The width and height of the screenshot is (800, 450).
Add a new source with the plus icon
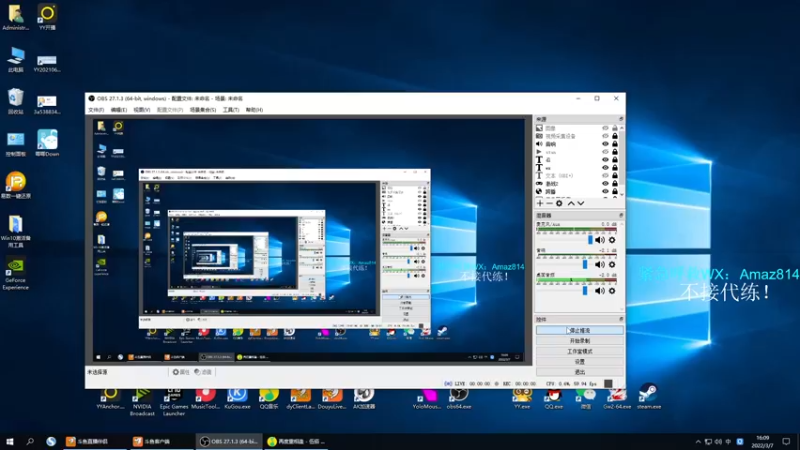click(540, 203)
